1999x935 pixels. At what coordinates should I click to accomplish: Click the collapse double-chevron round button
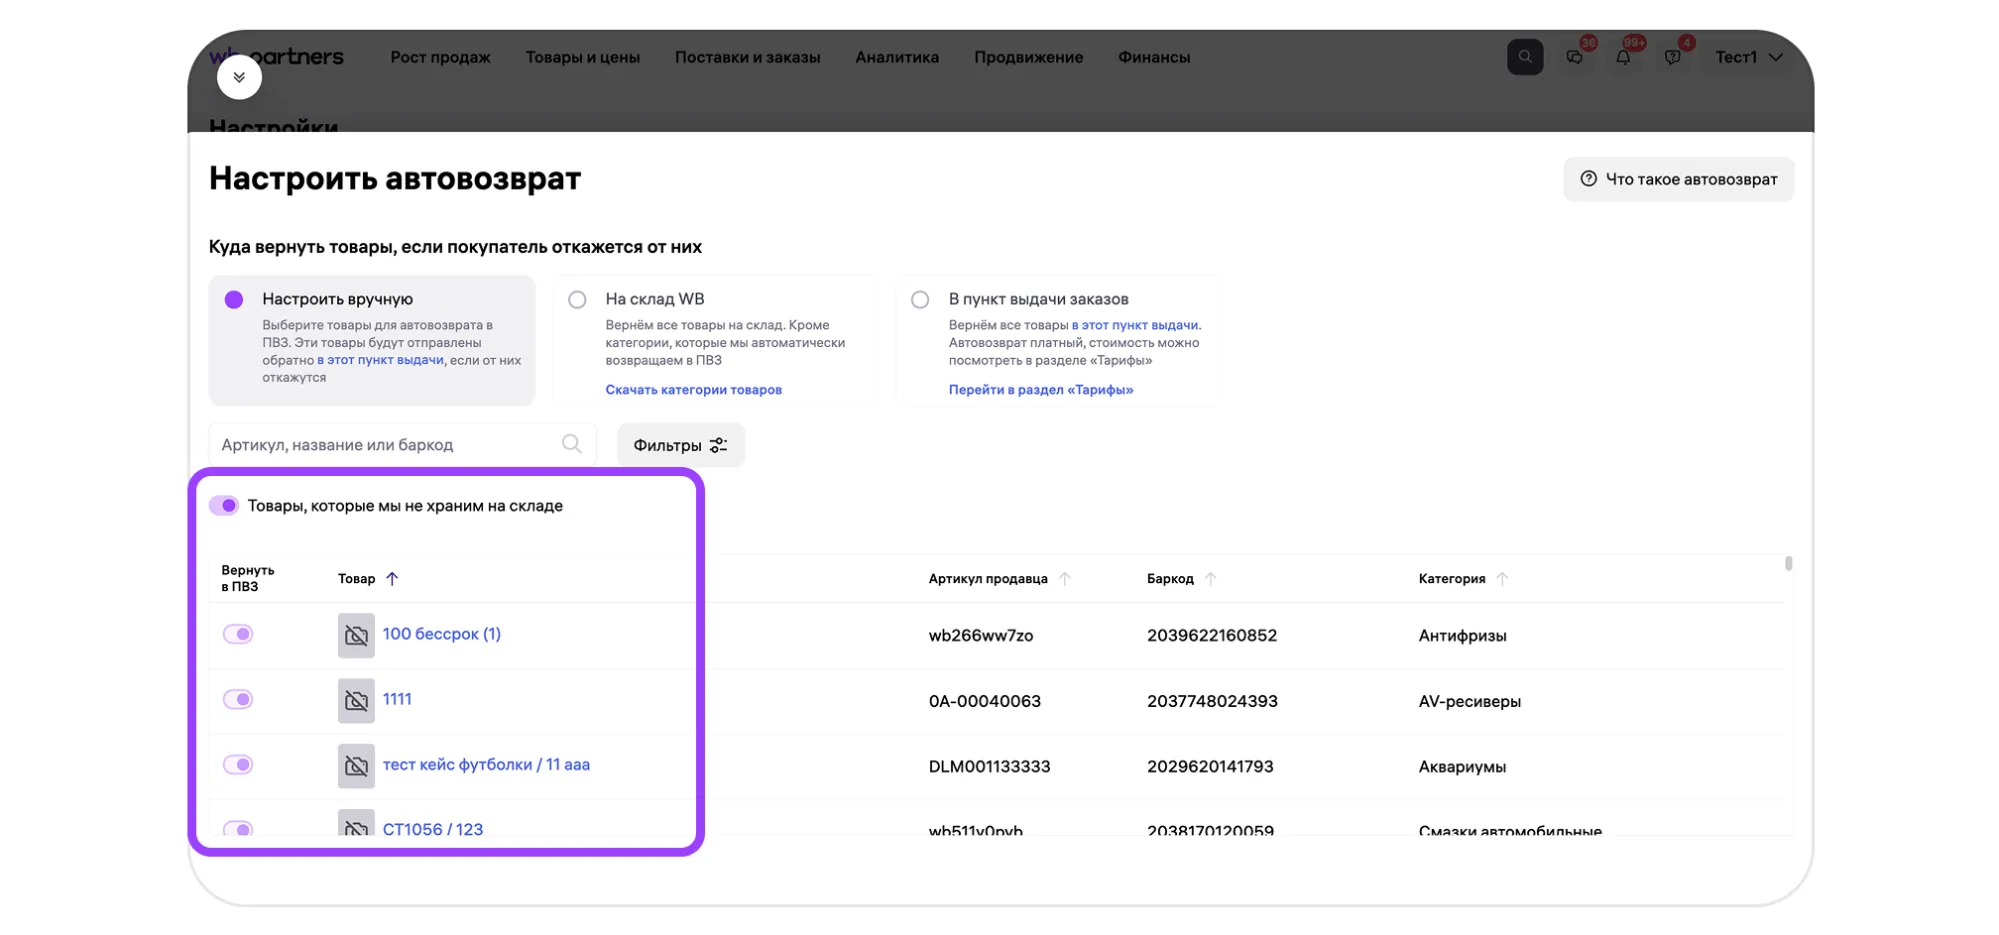pos(239,77)
